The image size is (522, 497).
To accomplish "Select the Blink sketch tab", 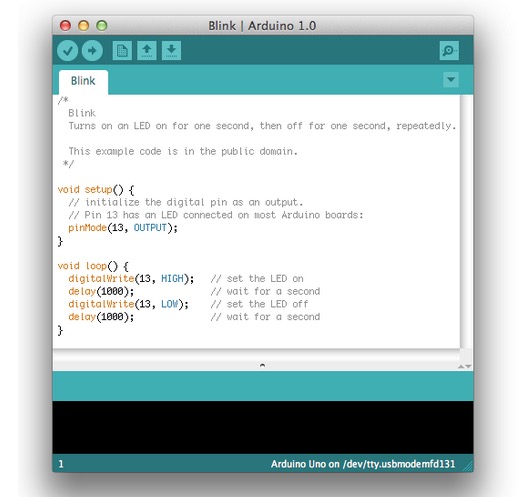I will coord(83,81).
